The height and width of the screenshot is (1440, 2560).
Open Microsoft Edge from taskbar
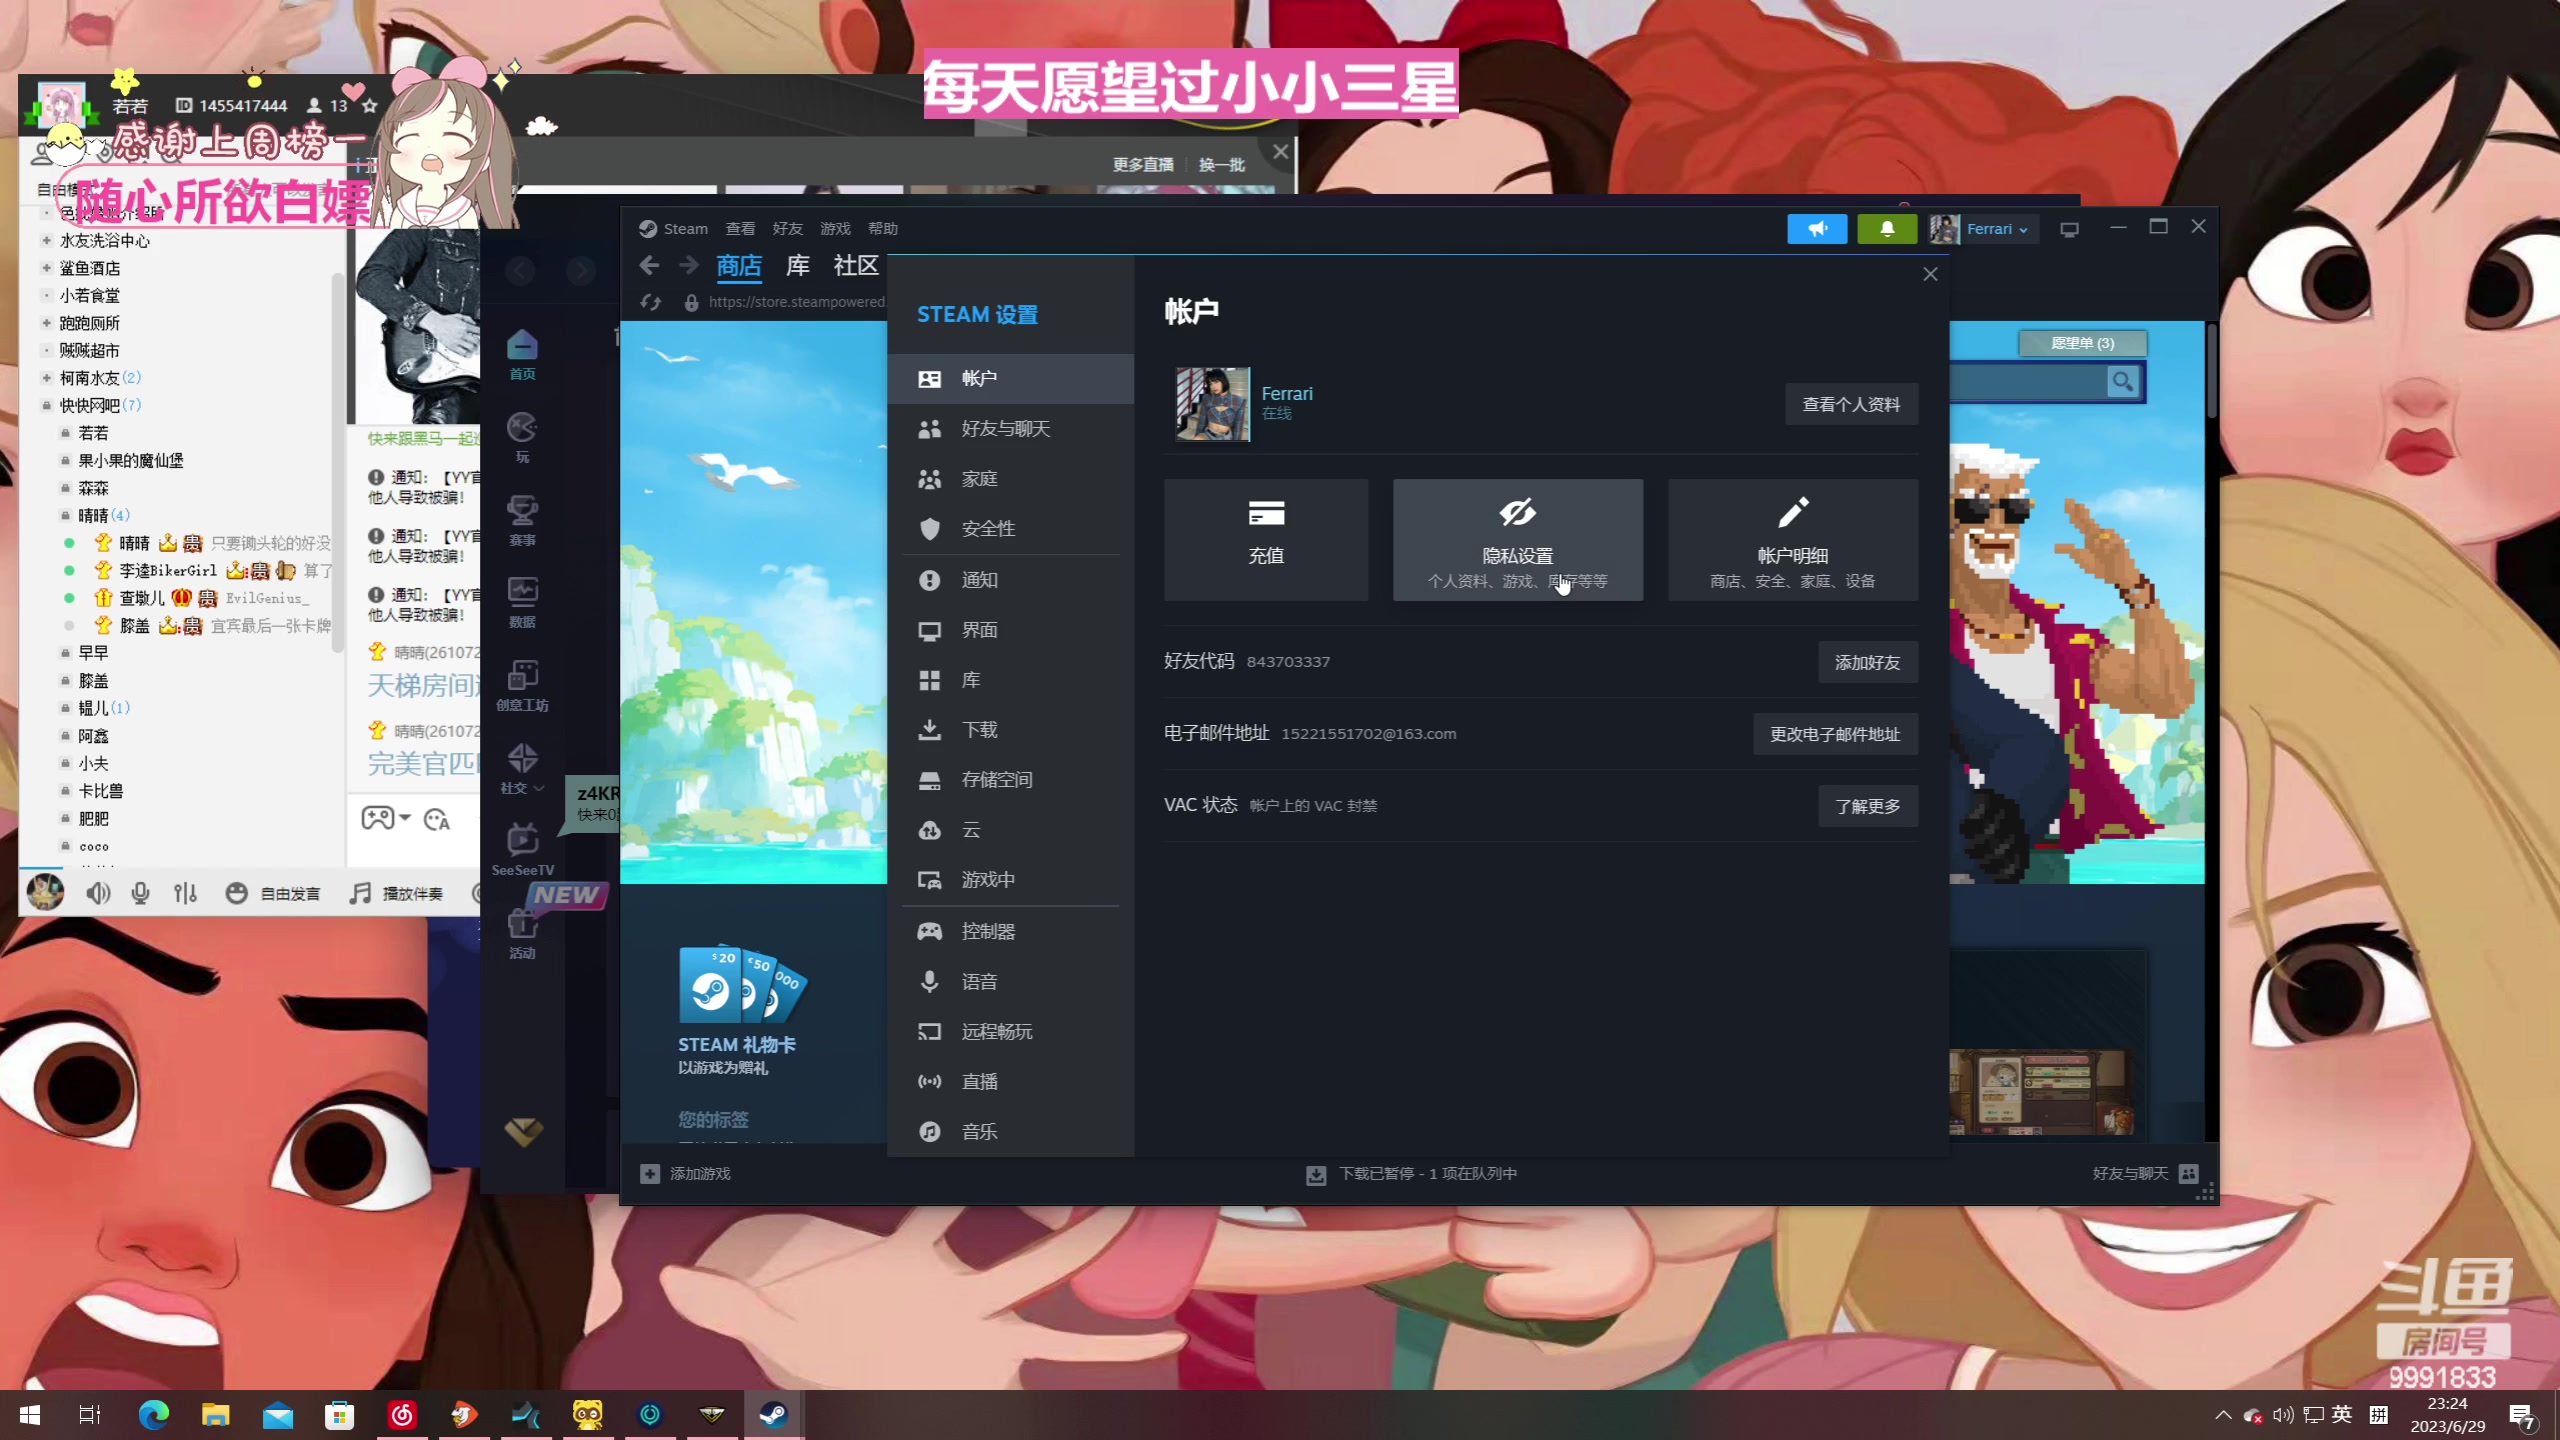(154, 1414)
